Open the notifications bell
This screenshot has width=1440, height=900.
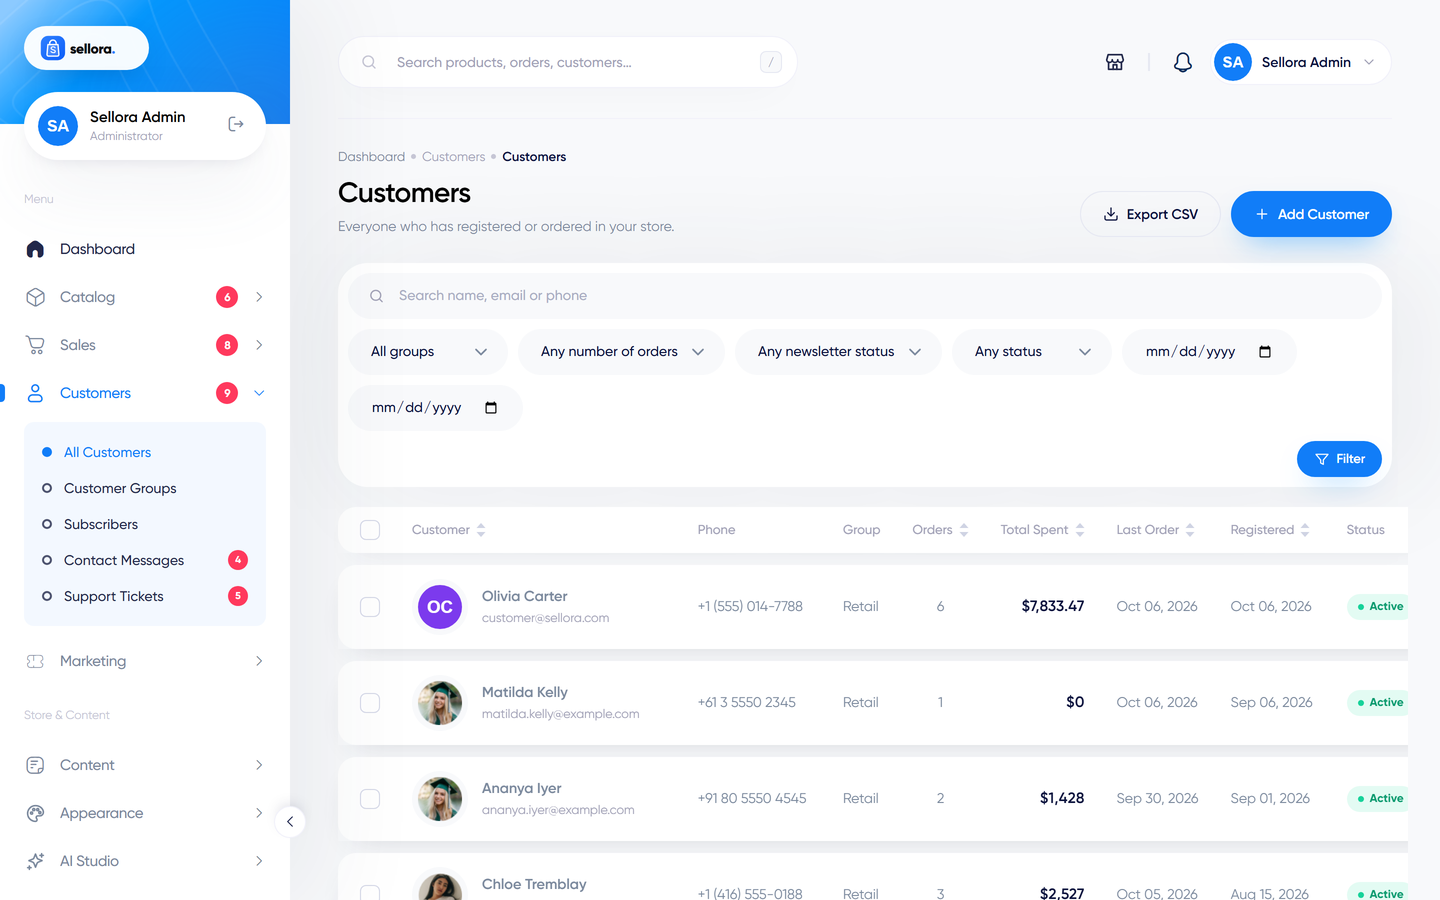pos(1183,62)
